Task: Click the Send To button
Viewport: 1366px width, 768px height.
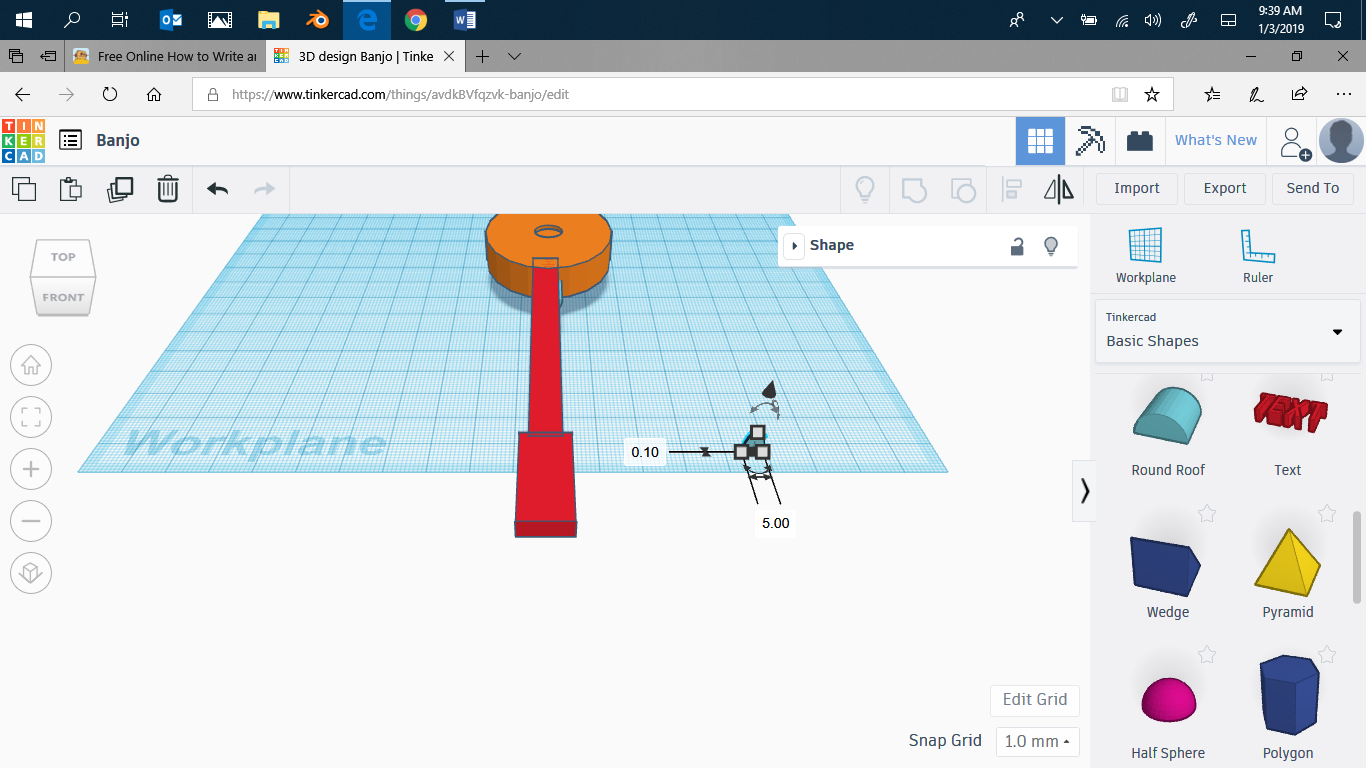Action: pos(1313,188)
